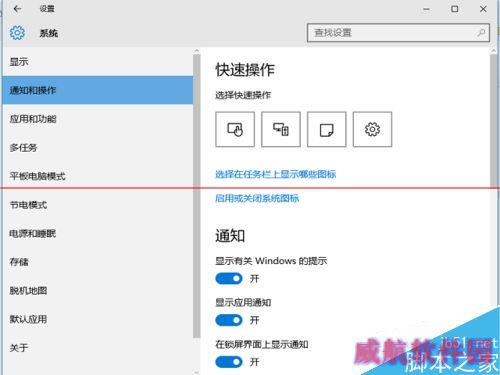The height and width of the screenshot is (375, 500).
Task: Select the note quick action tile
Action: point(326,129)
